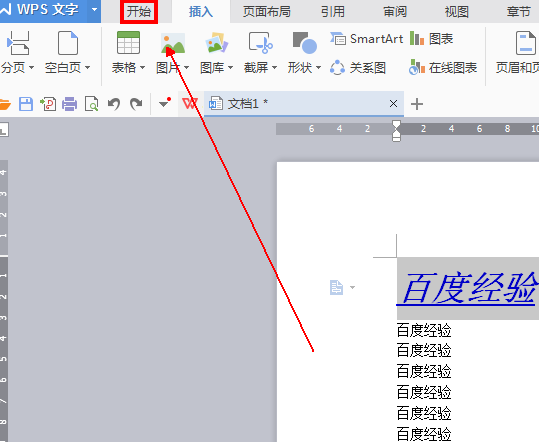The width and height of the screenshot is (539, 442).
Task: Open the WPS 文字 application menu arrow
Action: tap(94, 10)
